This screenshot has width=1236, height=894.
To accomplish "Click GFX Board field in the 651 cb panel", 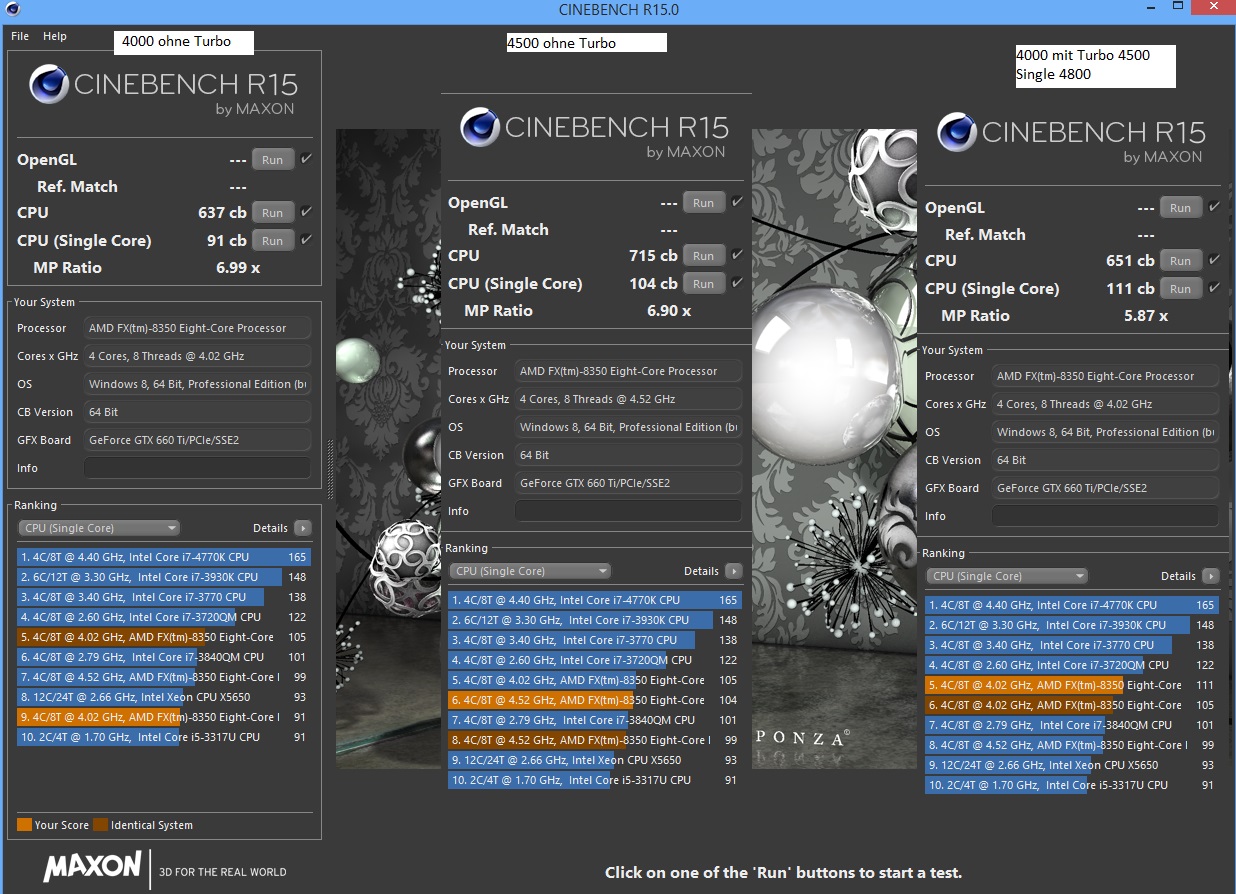I will coord(1105,488).
